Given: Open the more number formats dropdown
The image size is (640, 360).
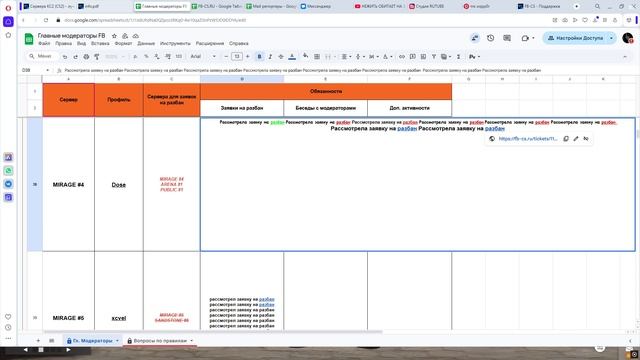Looking at the screenshot, I should click(179, 57).
